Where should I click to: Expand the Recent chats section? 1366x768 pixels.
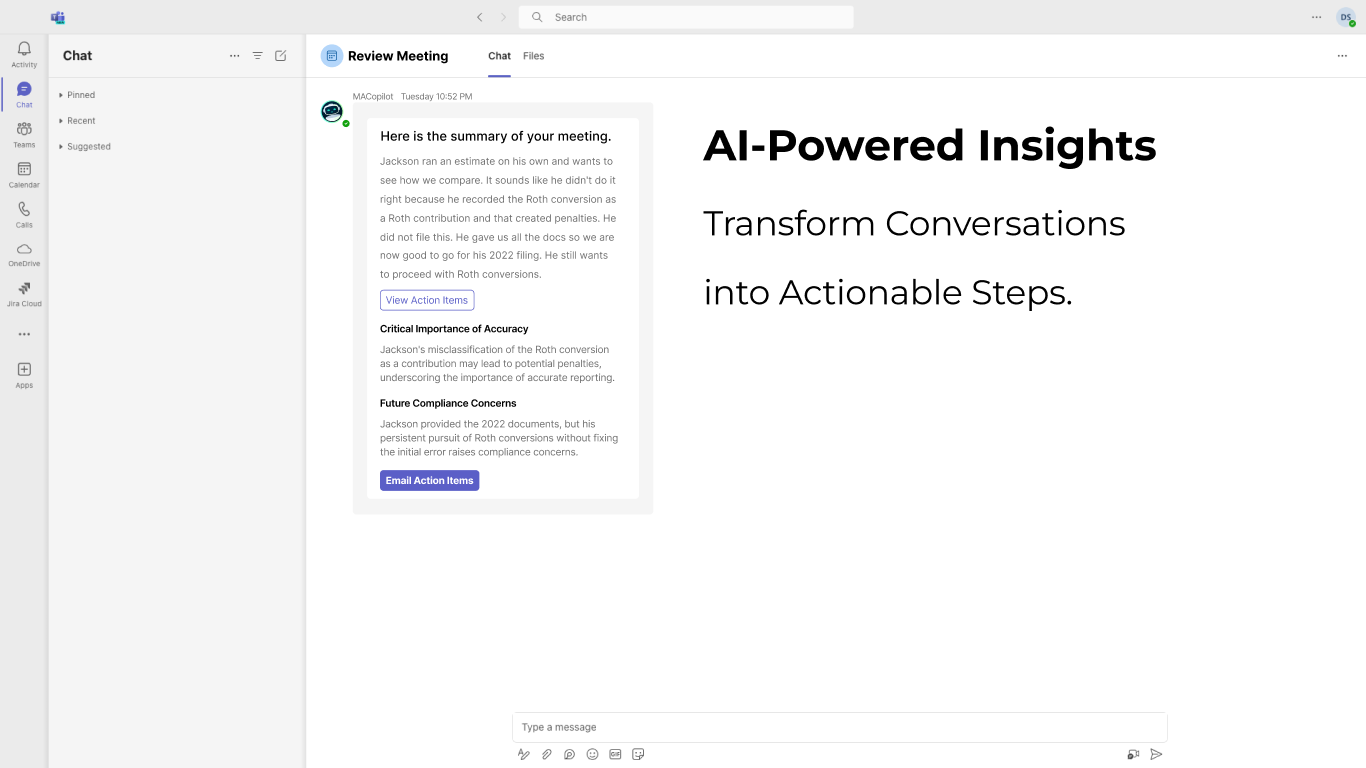tap(78, 121)
